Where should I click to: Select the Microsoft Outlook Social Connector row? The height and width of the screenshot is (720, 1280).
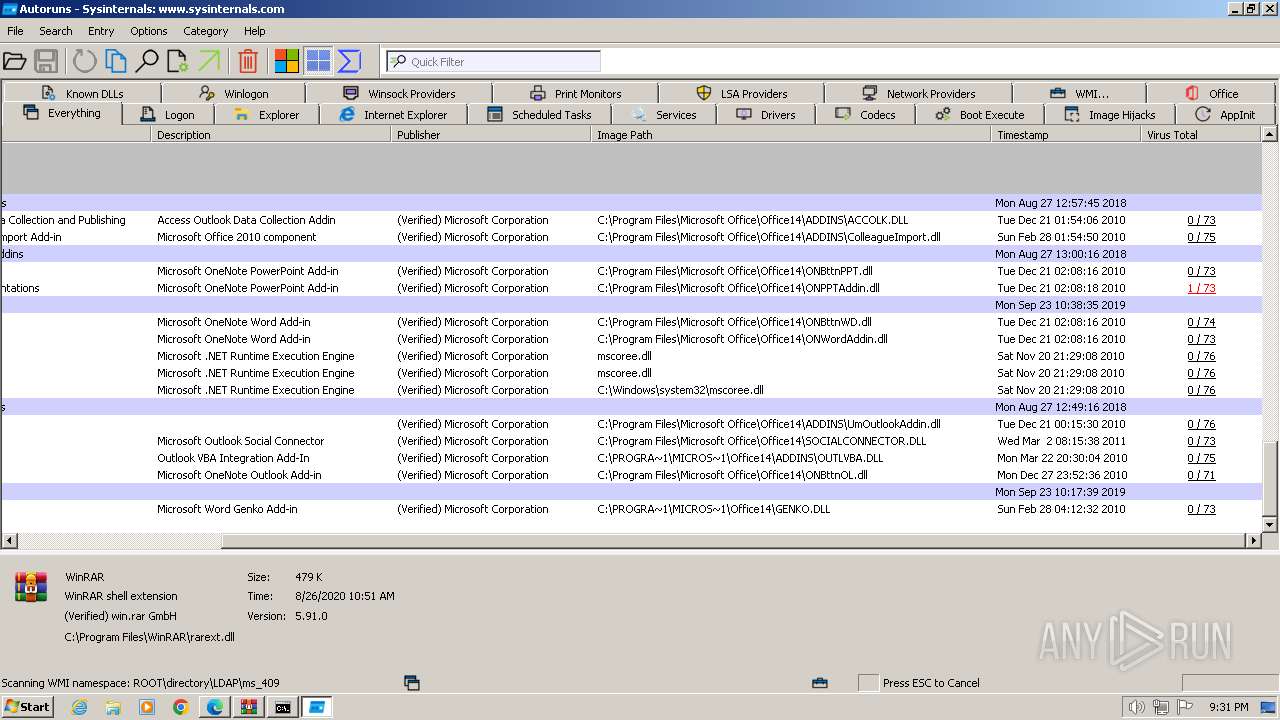click(632, 441)
